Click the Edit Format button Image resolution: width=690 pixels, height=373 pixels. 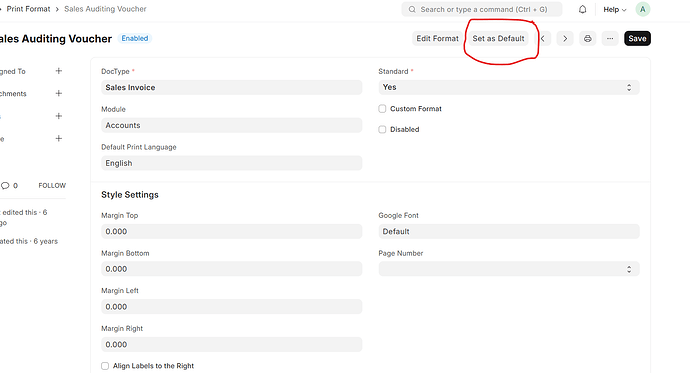tap(437, 39)
